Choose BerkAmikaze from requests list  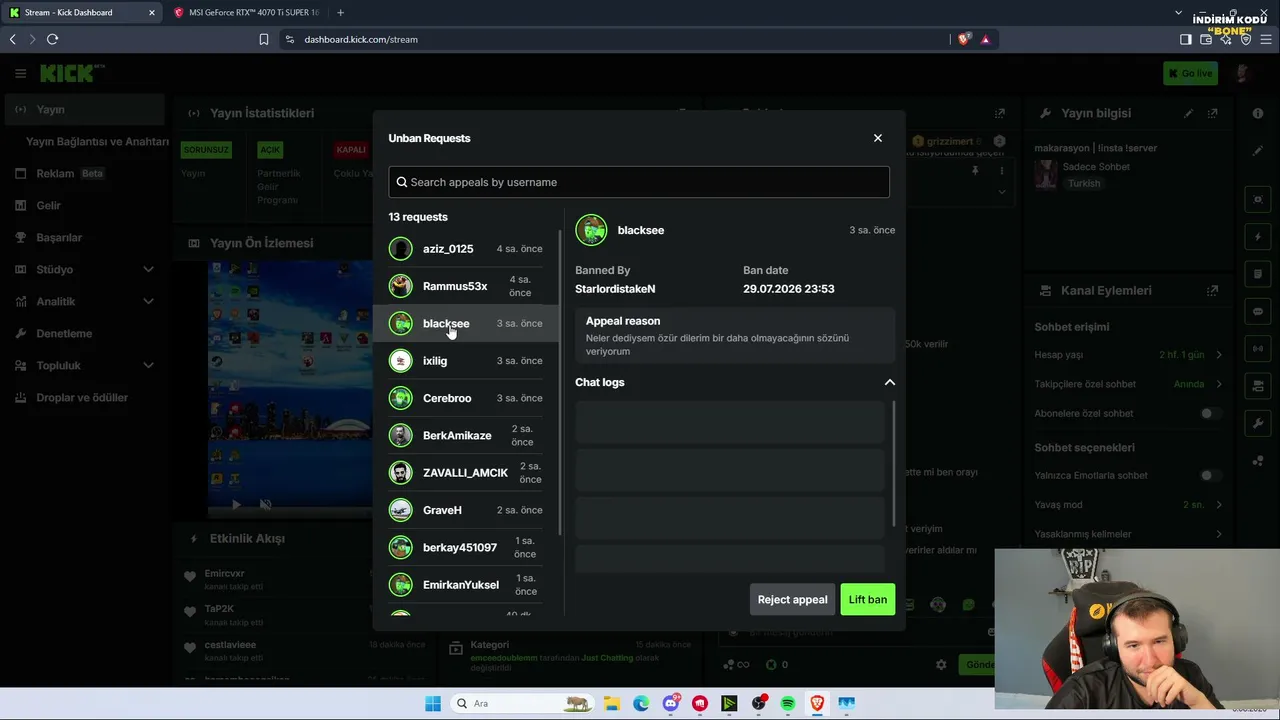(466, 435)
